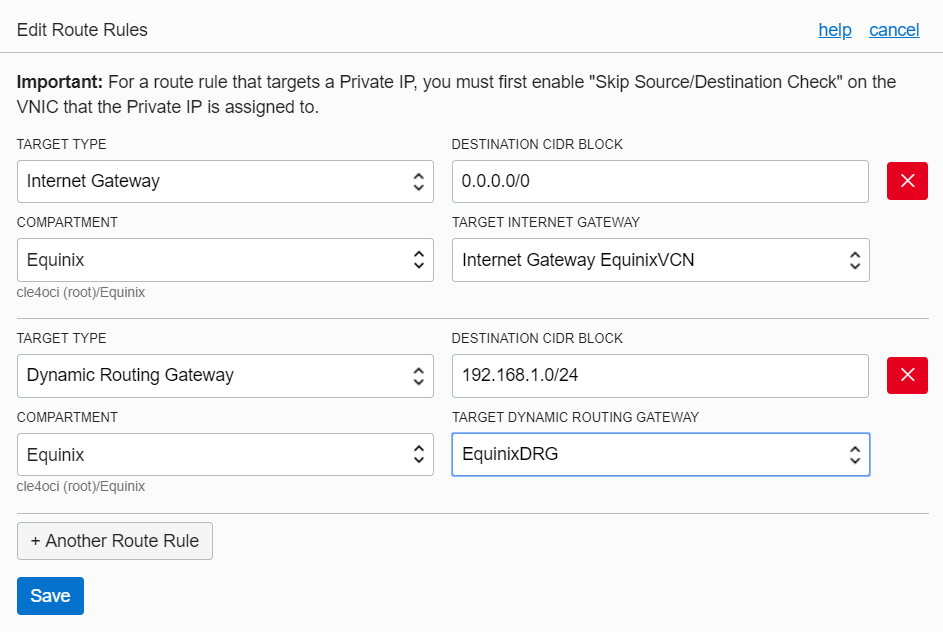Expand the second rule's Equinix compartment dropdown
Image resolution: width=943 pixels, height=632 pixels.
coord(225,455)
